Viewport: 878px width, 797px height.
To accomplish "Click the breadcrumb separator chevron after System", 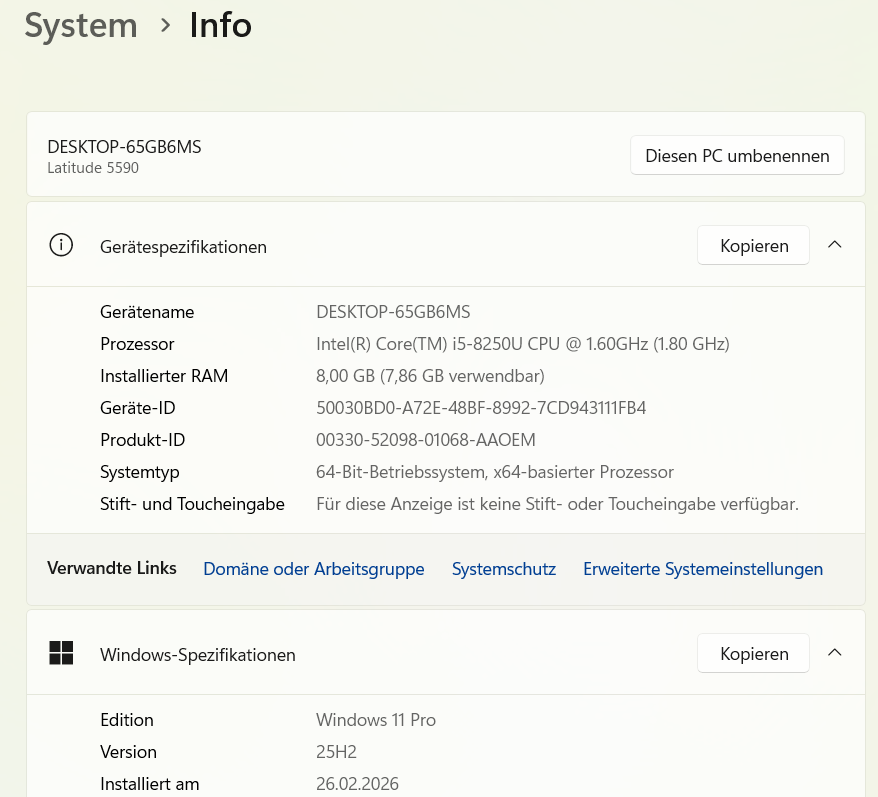I will pyautogui.click(x=165, y=25).
